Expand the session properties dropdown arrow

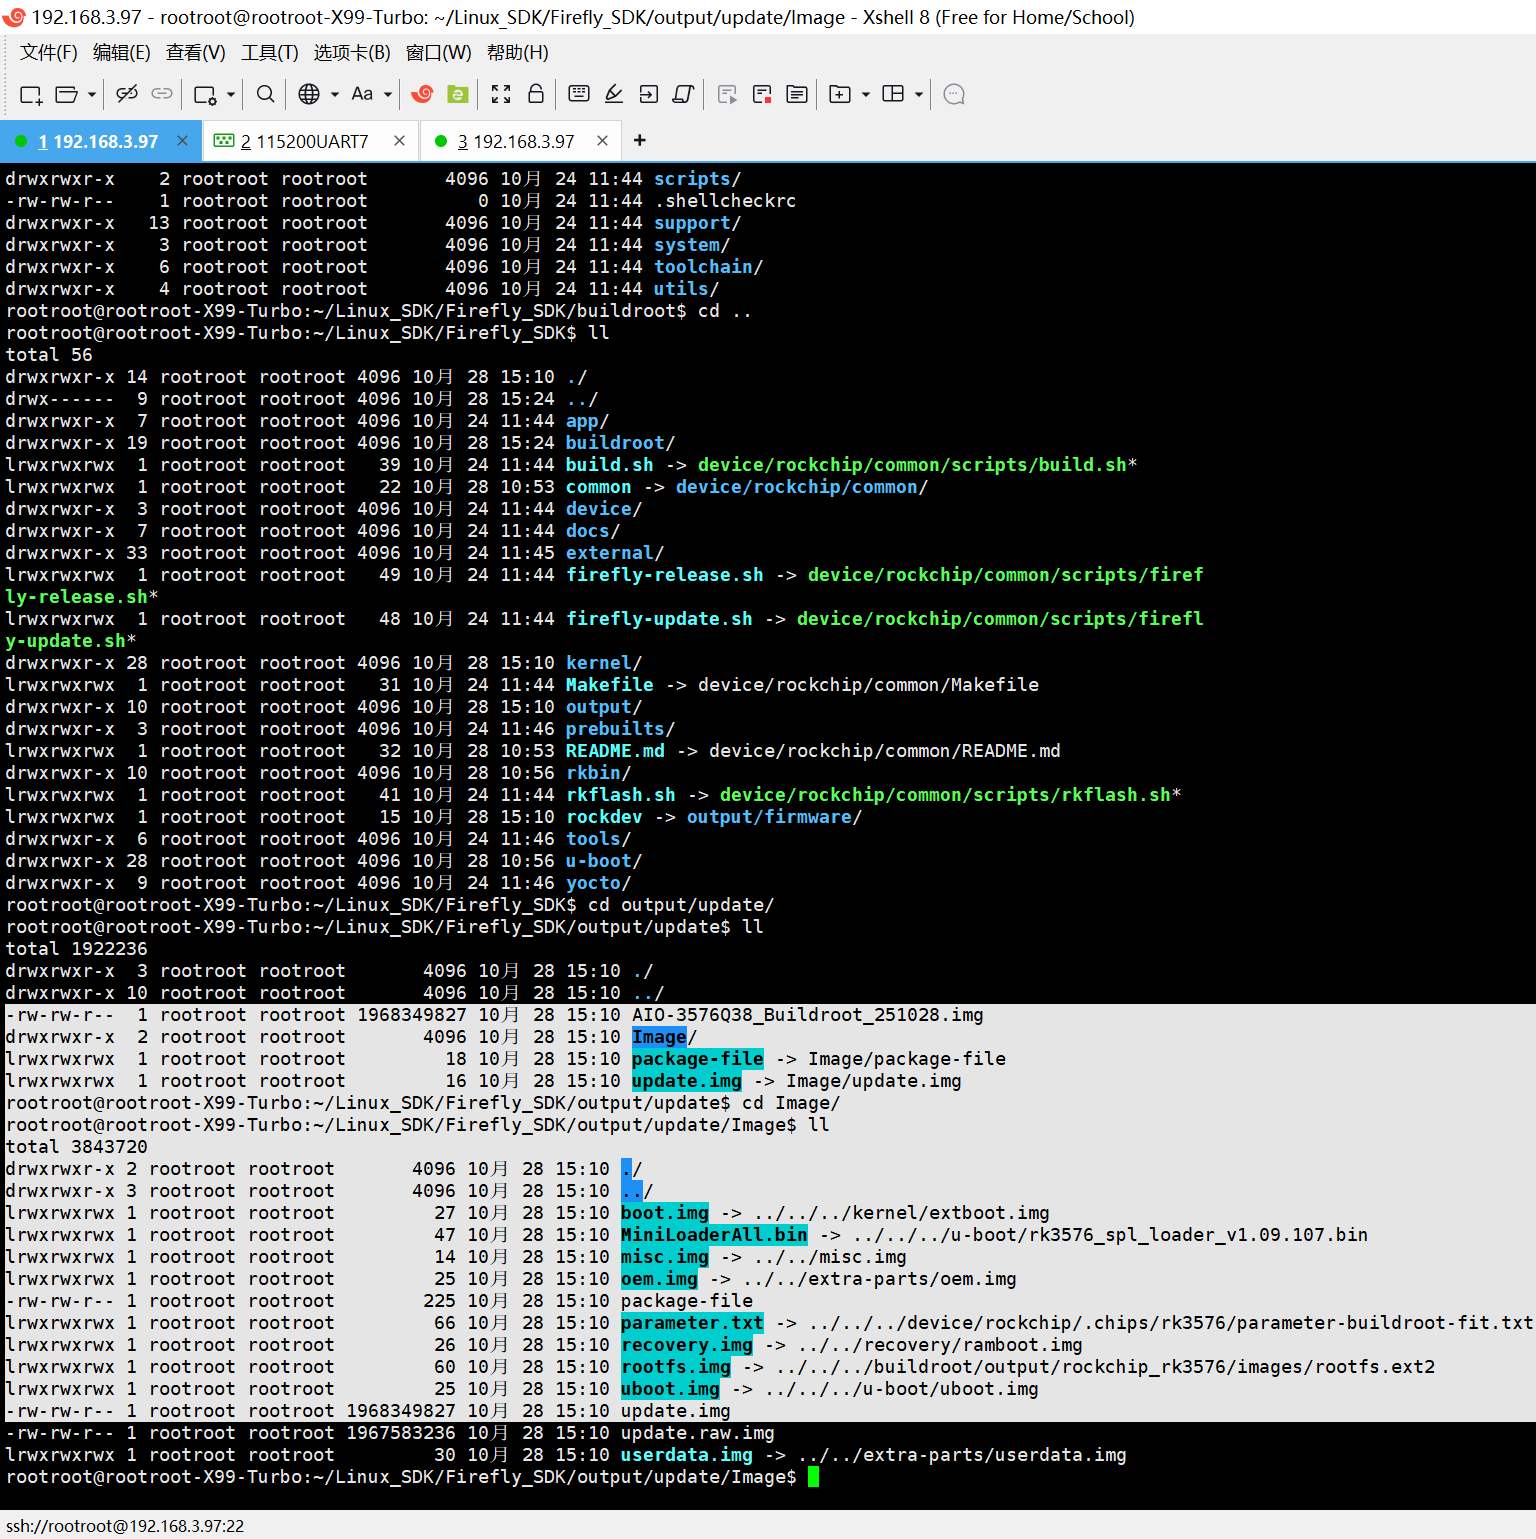click(231, 94)
